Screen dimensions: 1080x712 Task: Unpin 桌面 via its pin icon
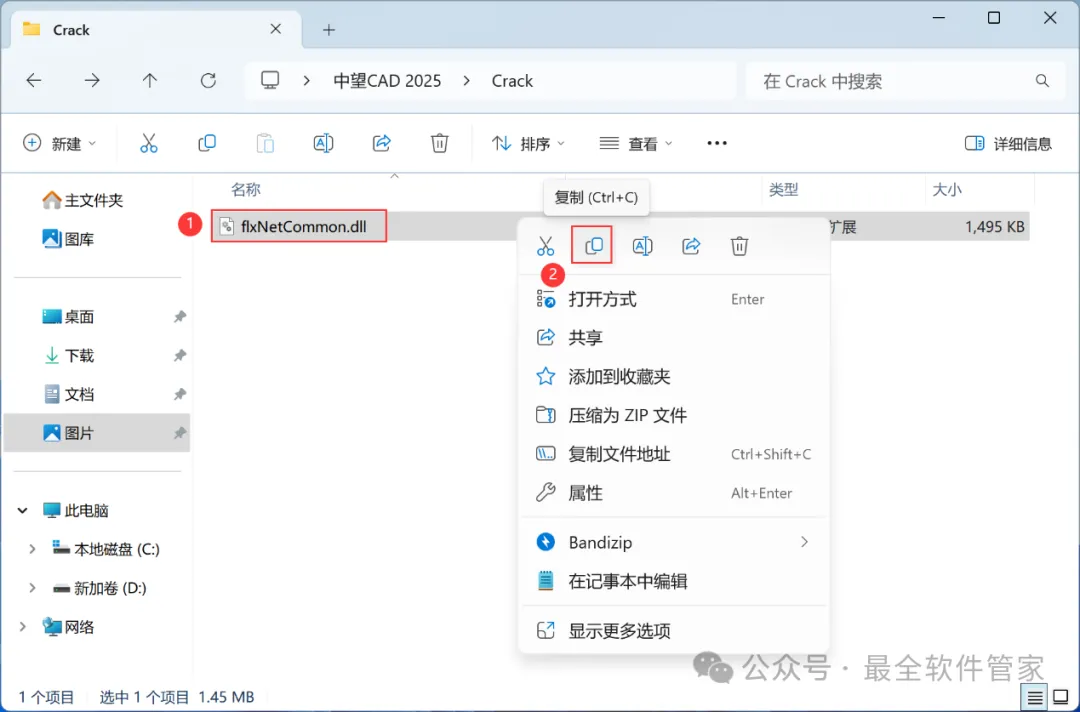[180, 317]
